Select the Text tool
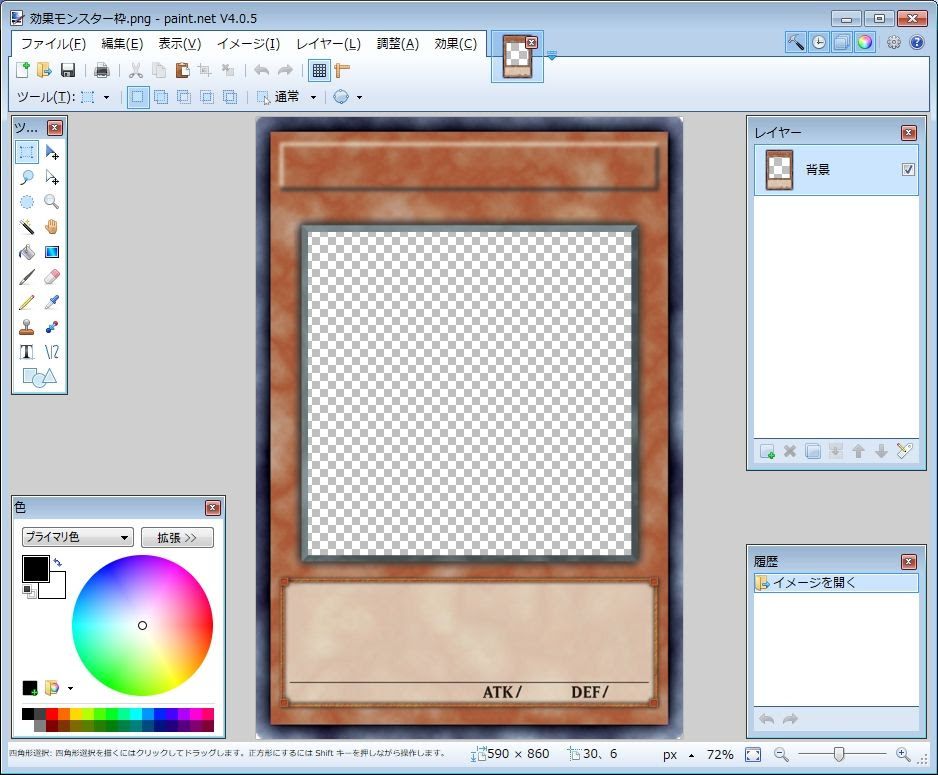This screenshot has width=938, height=775. [26, 352]
